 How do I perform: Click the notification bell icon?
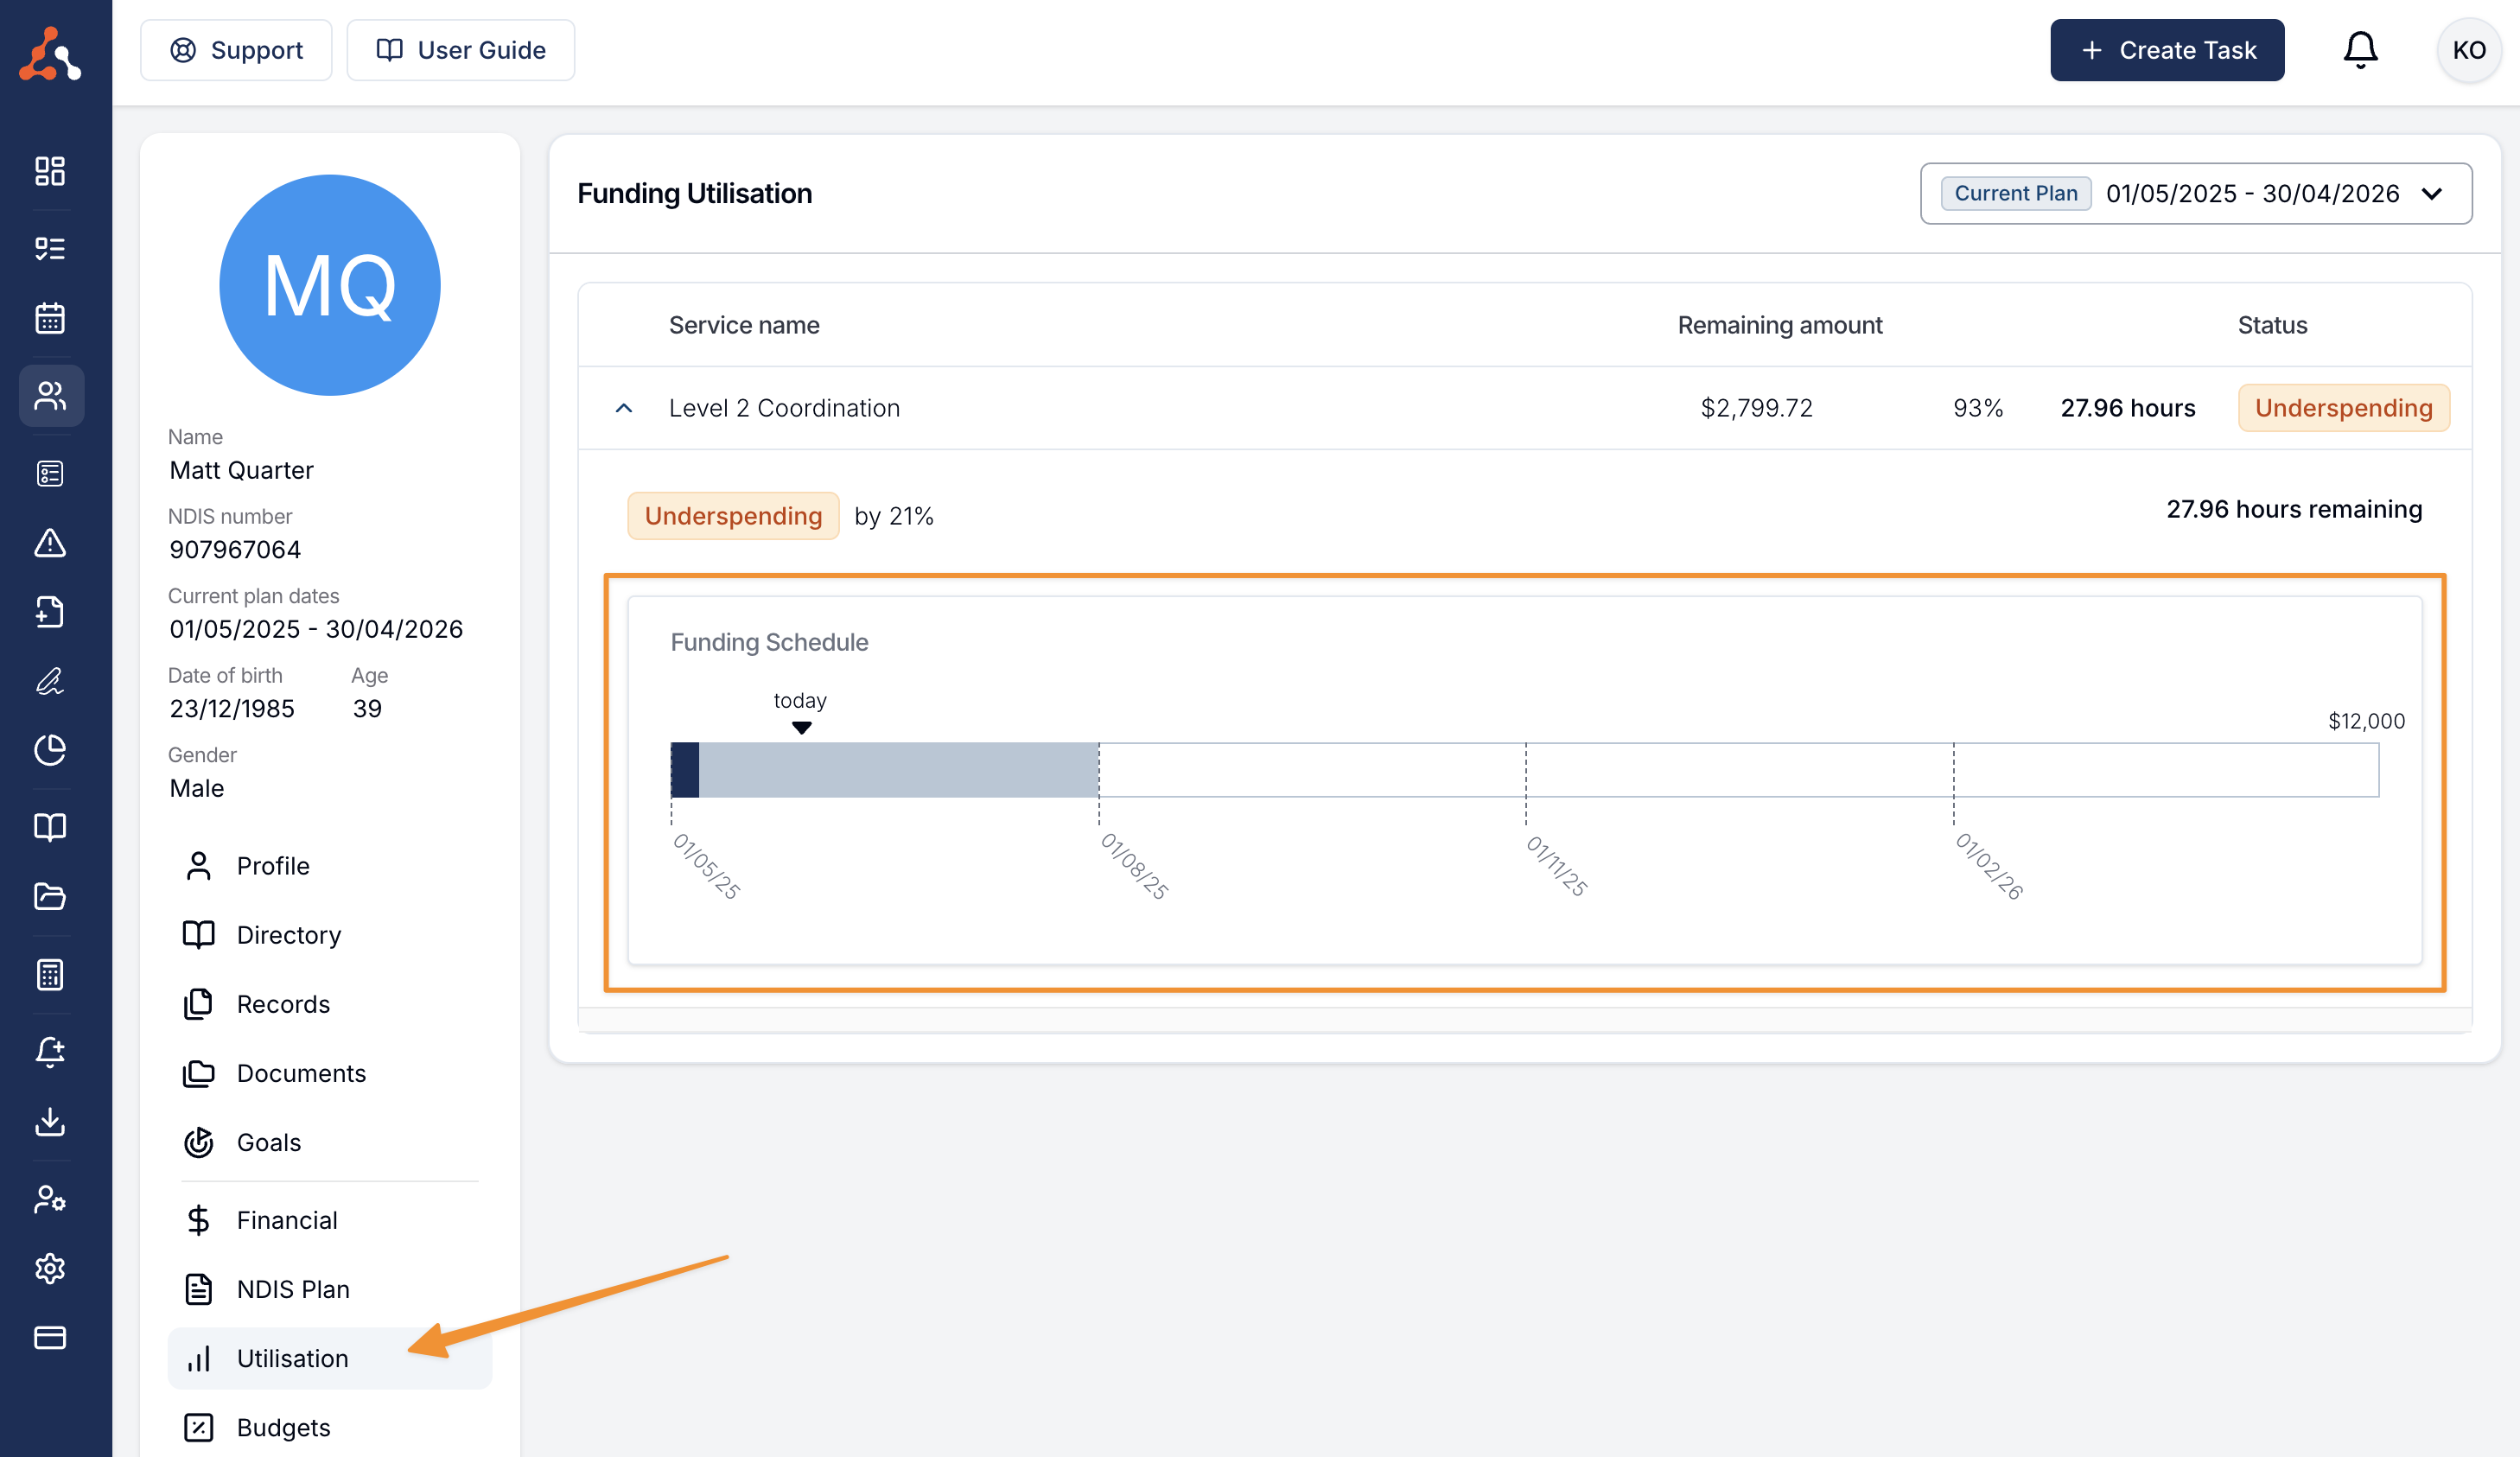tap(2360, 50)
